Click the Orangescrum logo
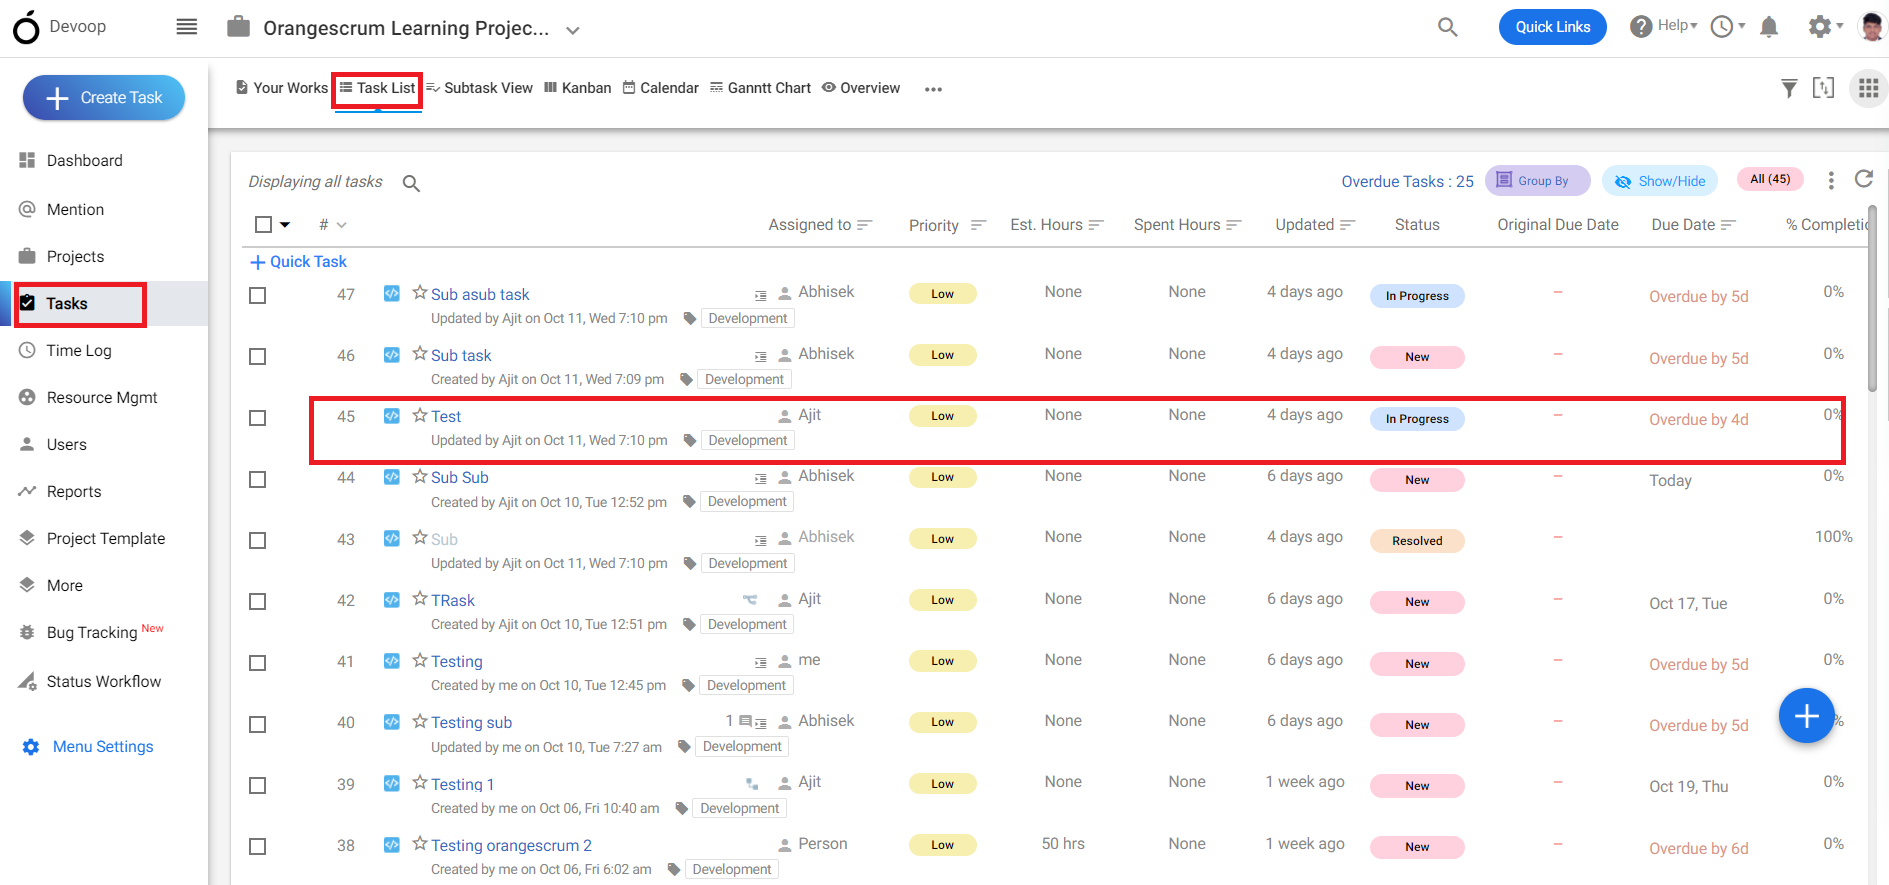 point(27,27)
